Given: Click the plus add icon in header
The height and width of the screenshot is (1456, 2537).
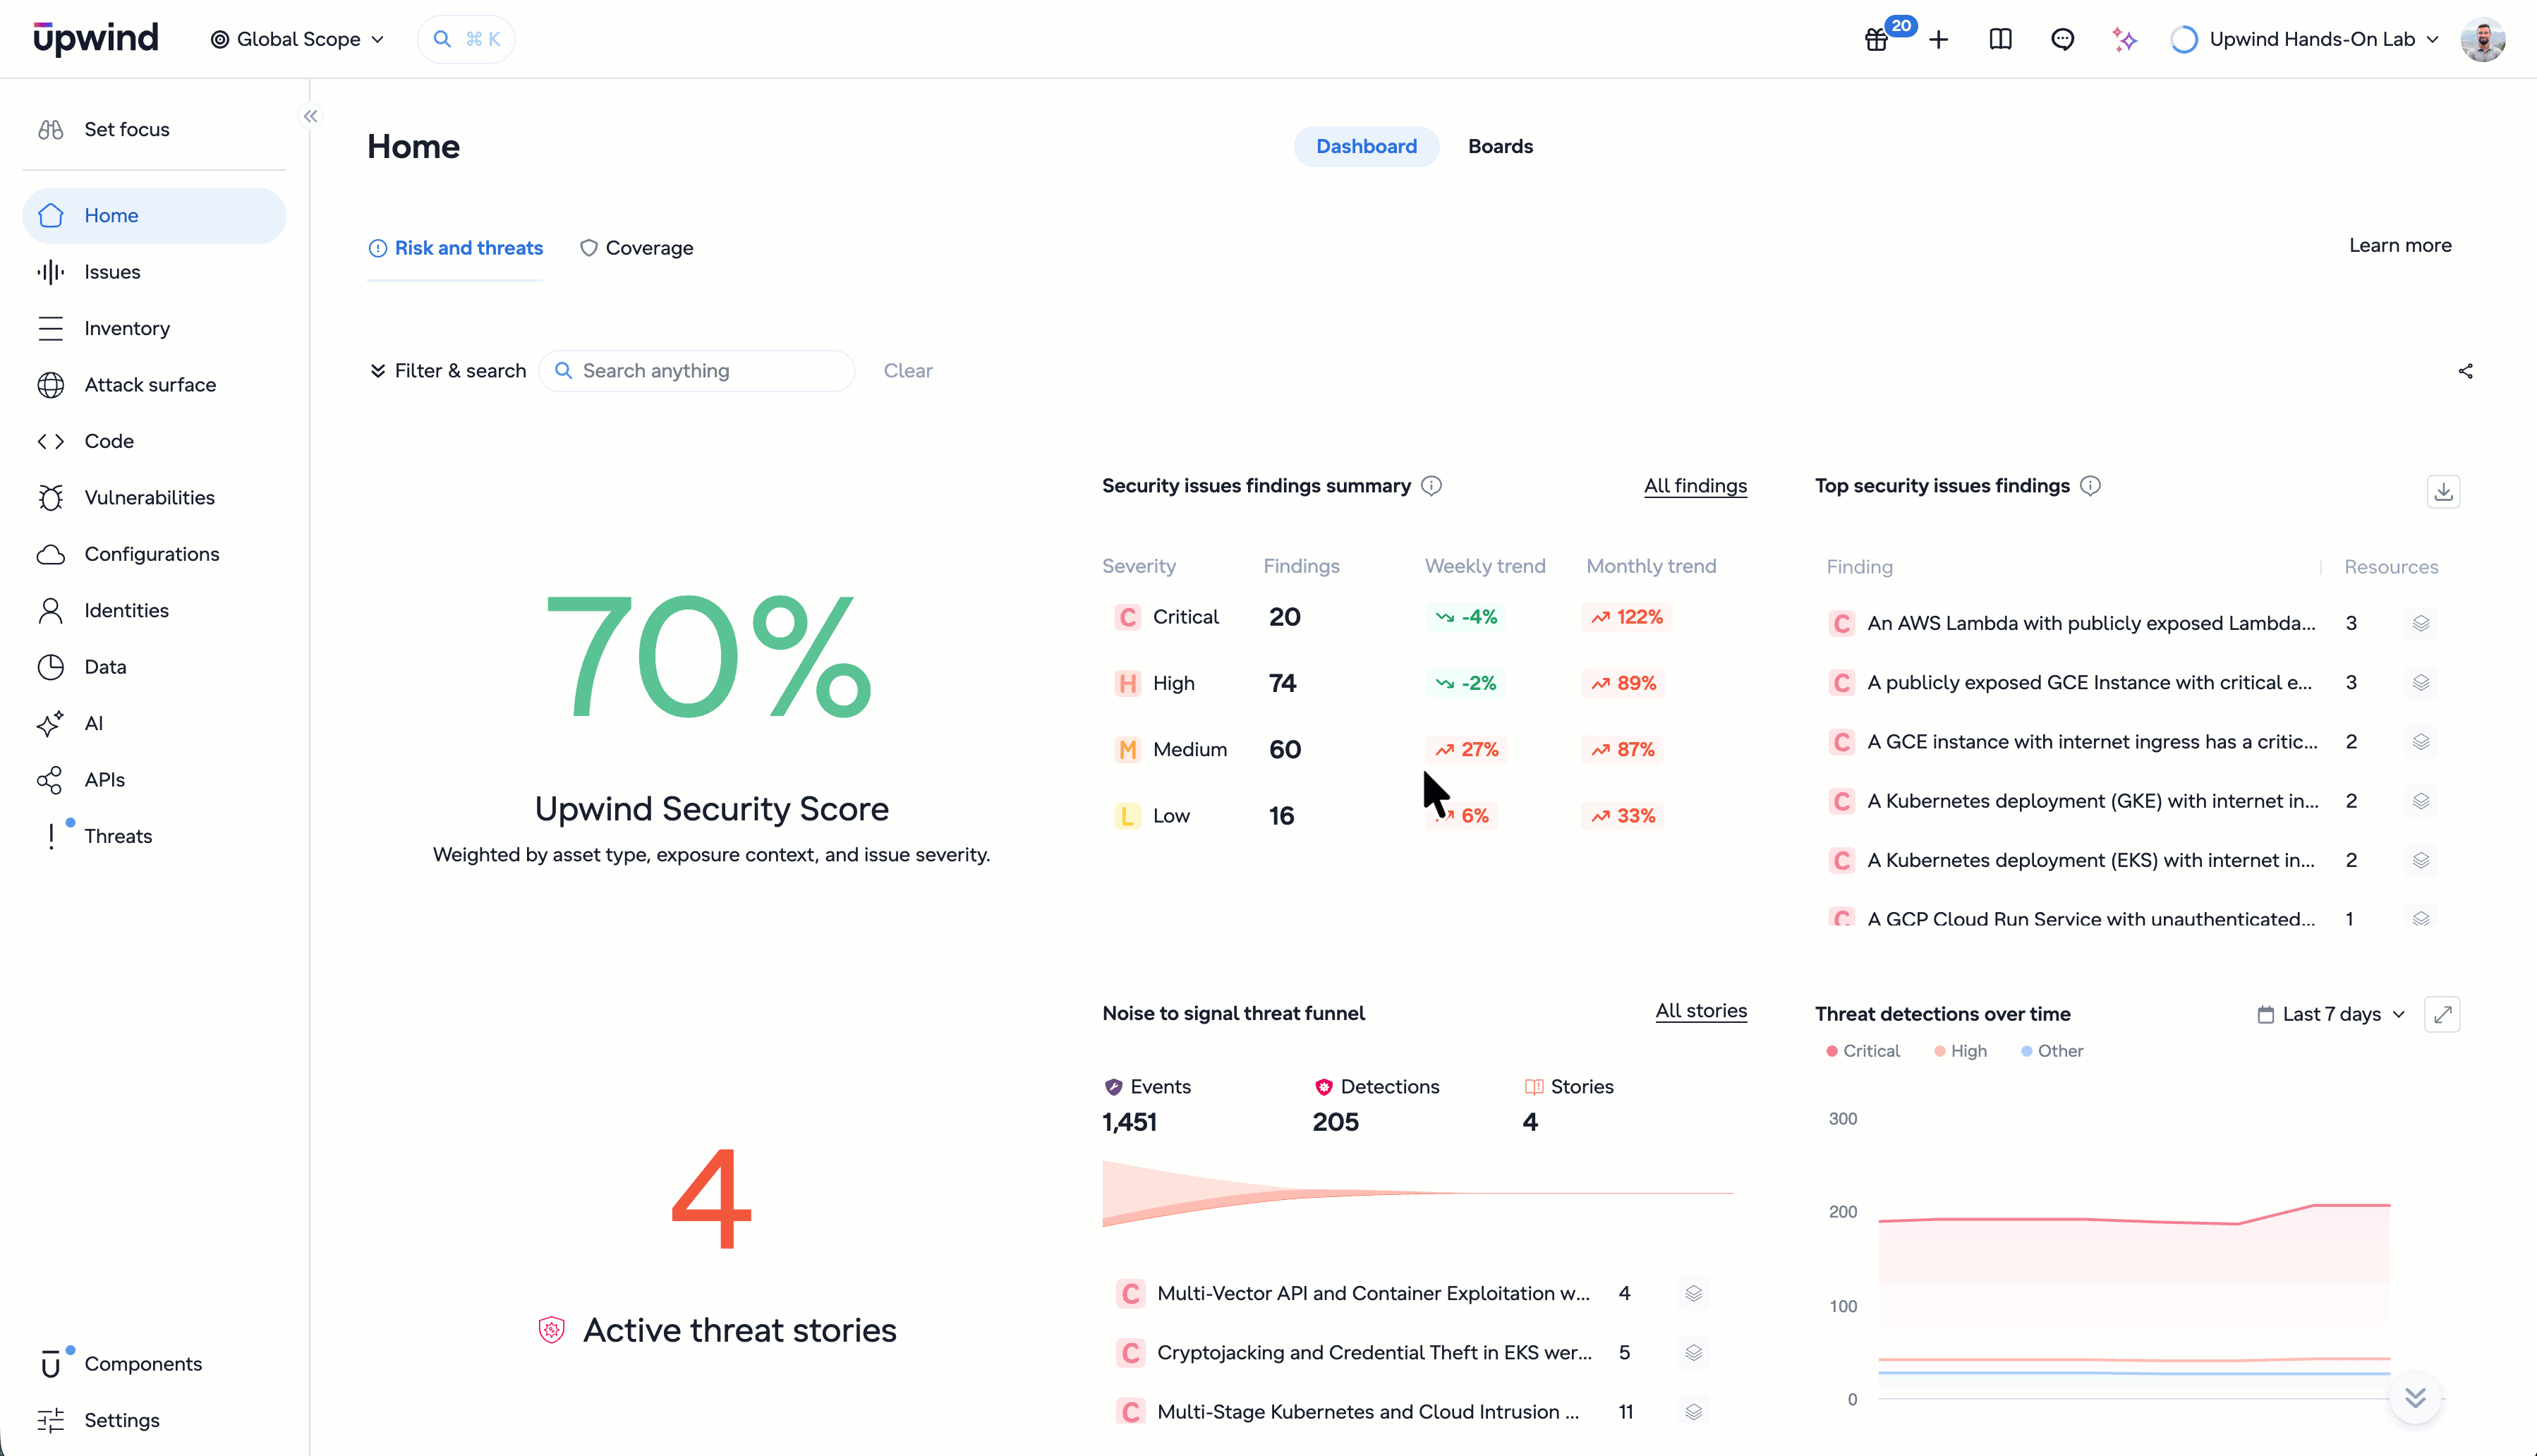Looking at the screenshot, I should click(1939, 39).
